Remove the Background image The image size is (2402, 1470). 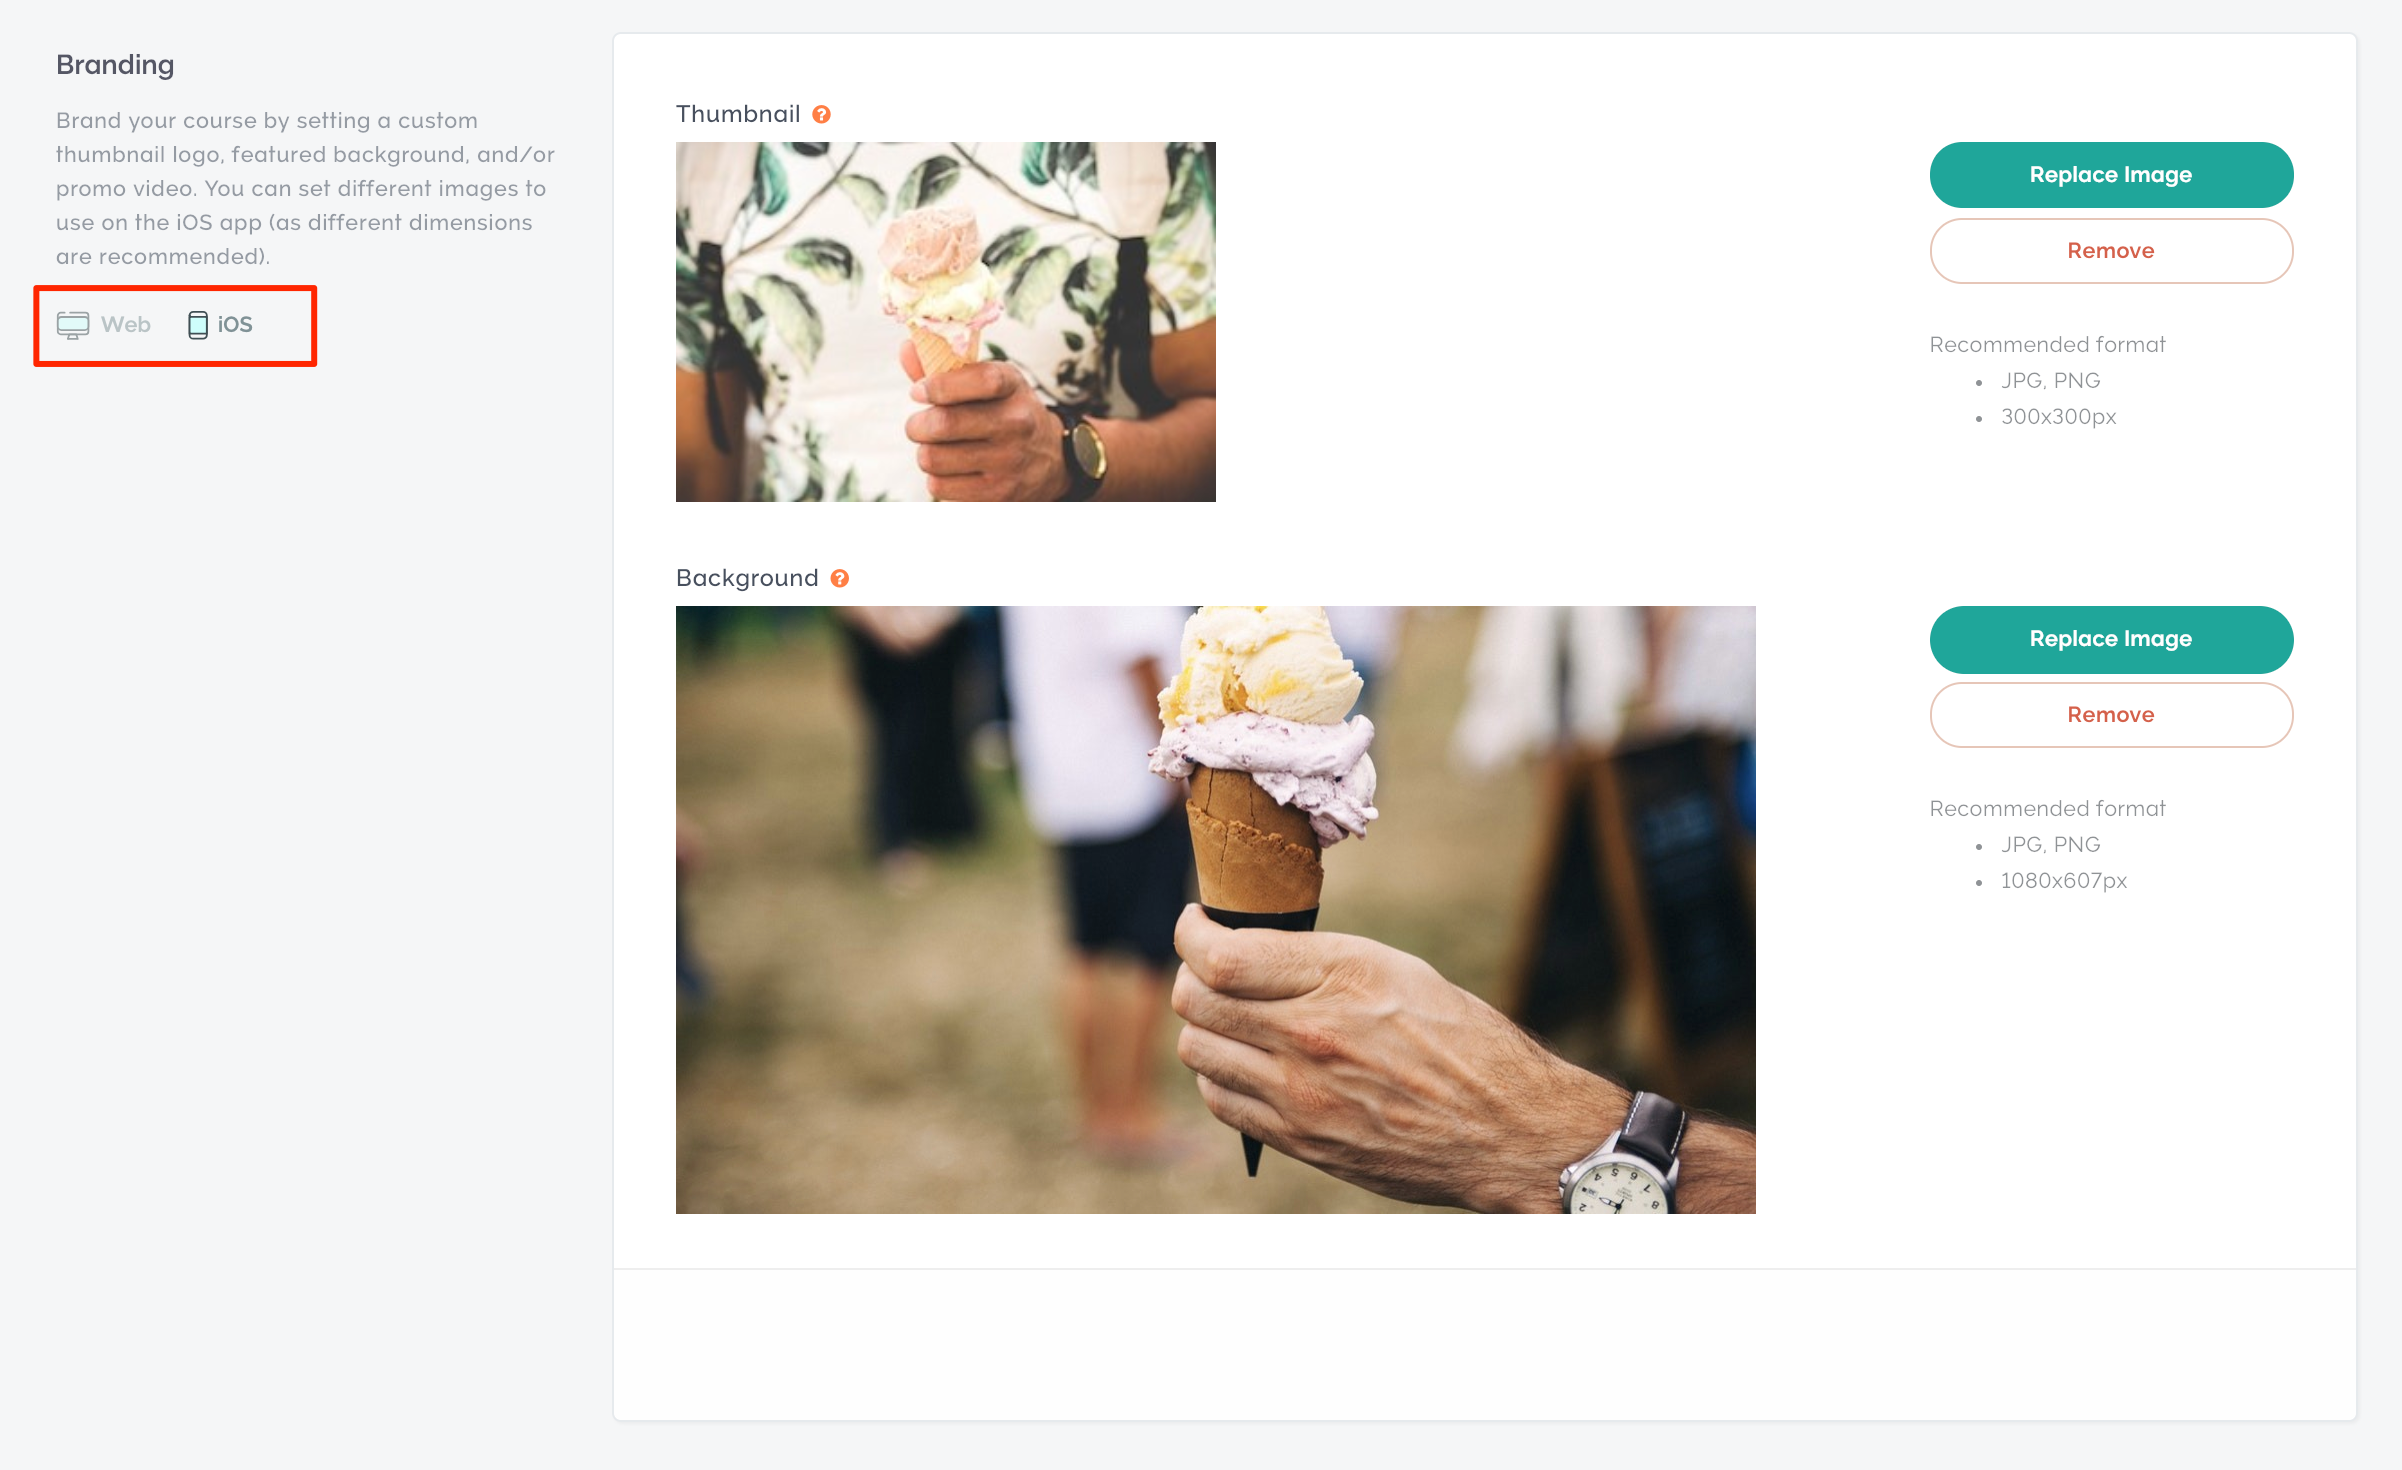[2111, 715]
